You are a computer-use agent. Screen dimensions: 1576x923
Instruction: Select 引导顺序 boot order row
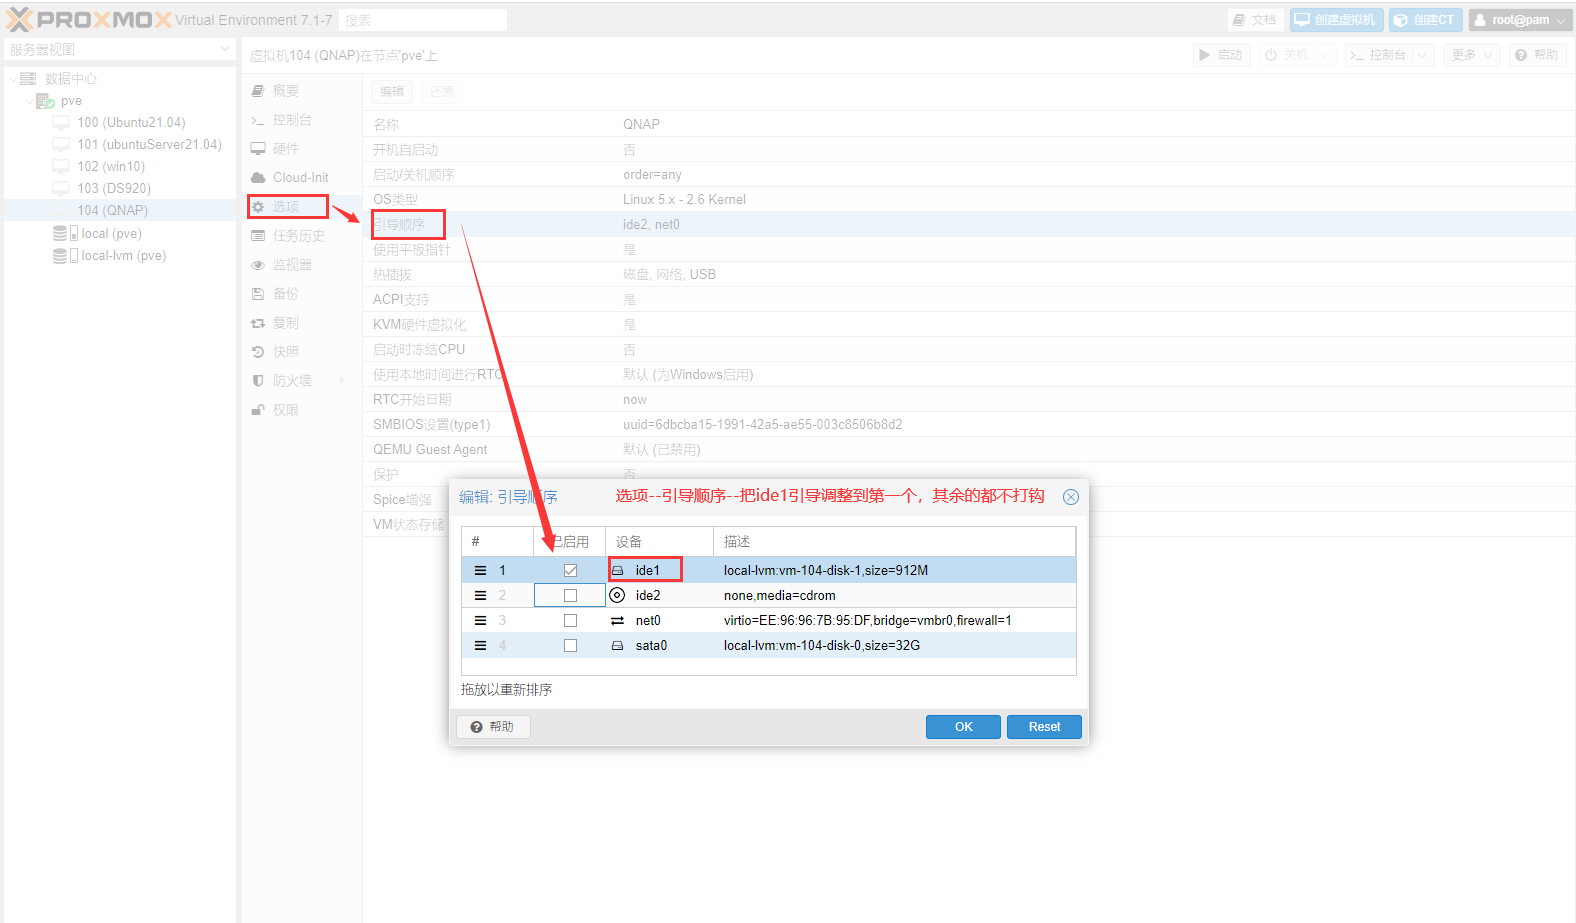tap(968, 224)
